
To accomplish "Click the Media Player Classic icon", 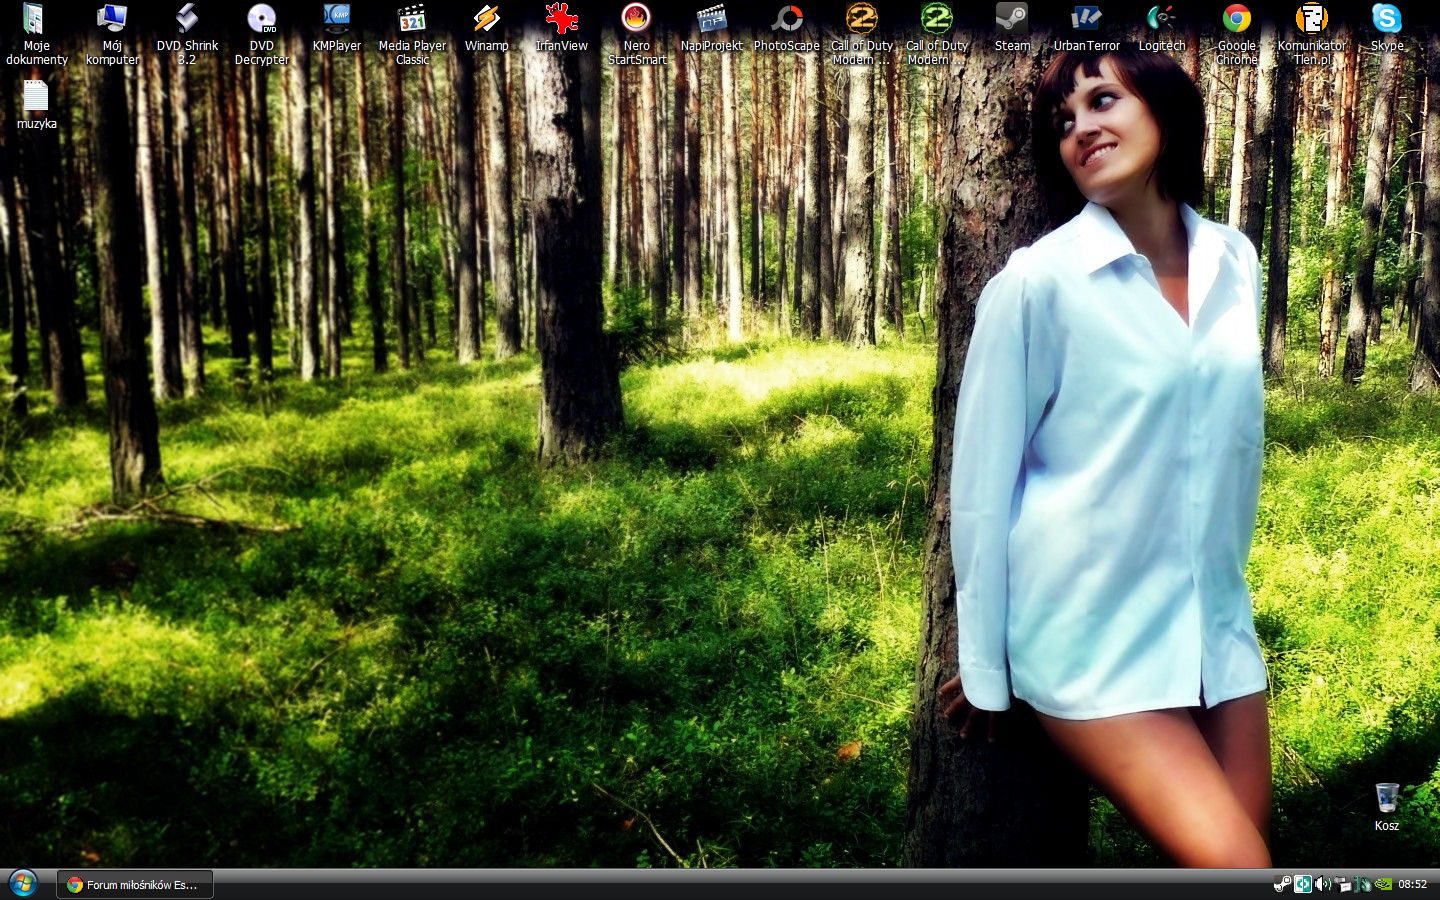I will [412, 20].
